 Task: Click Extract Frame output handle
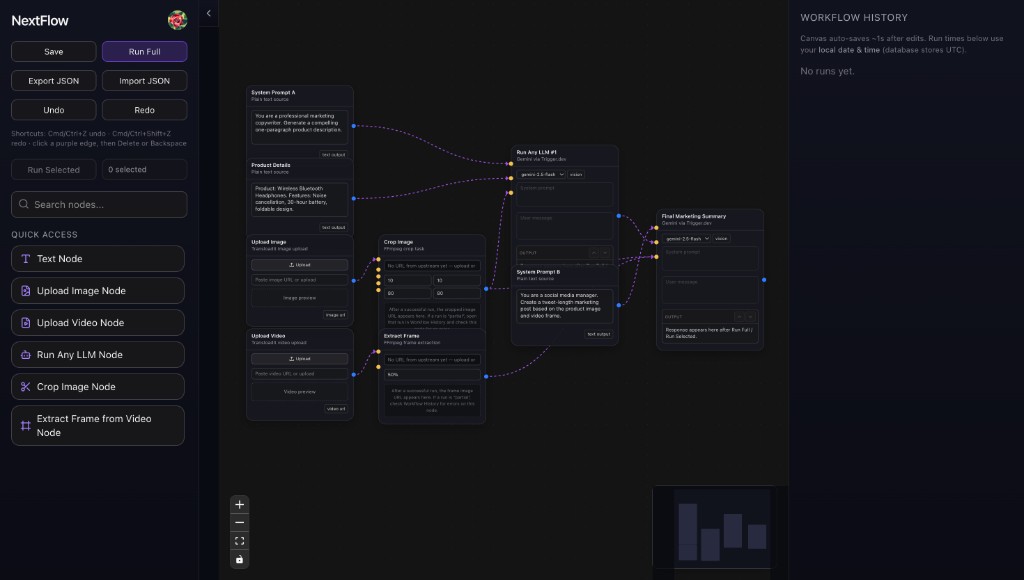tap(486, 377)
